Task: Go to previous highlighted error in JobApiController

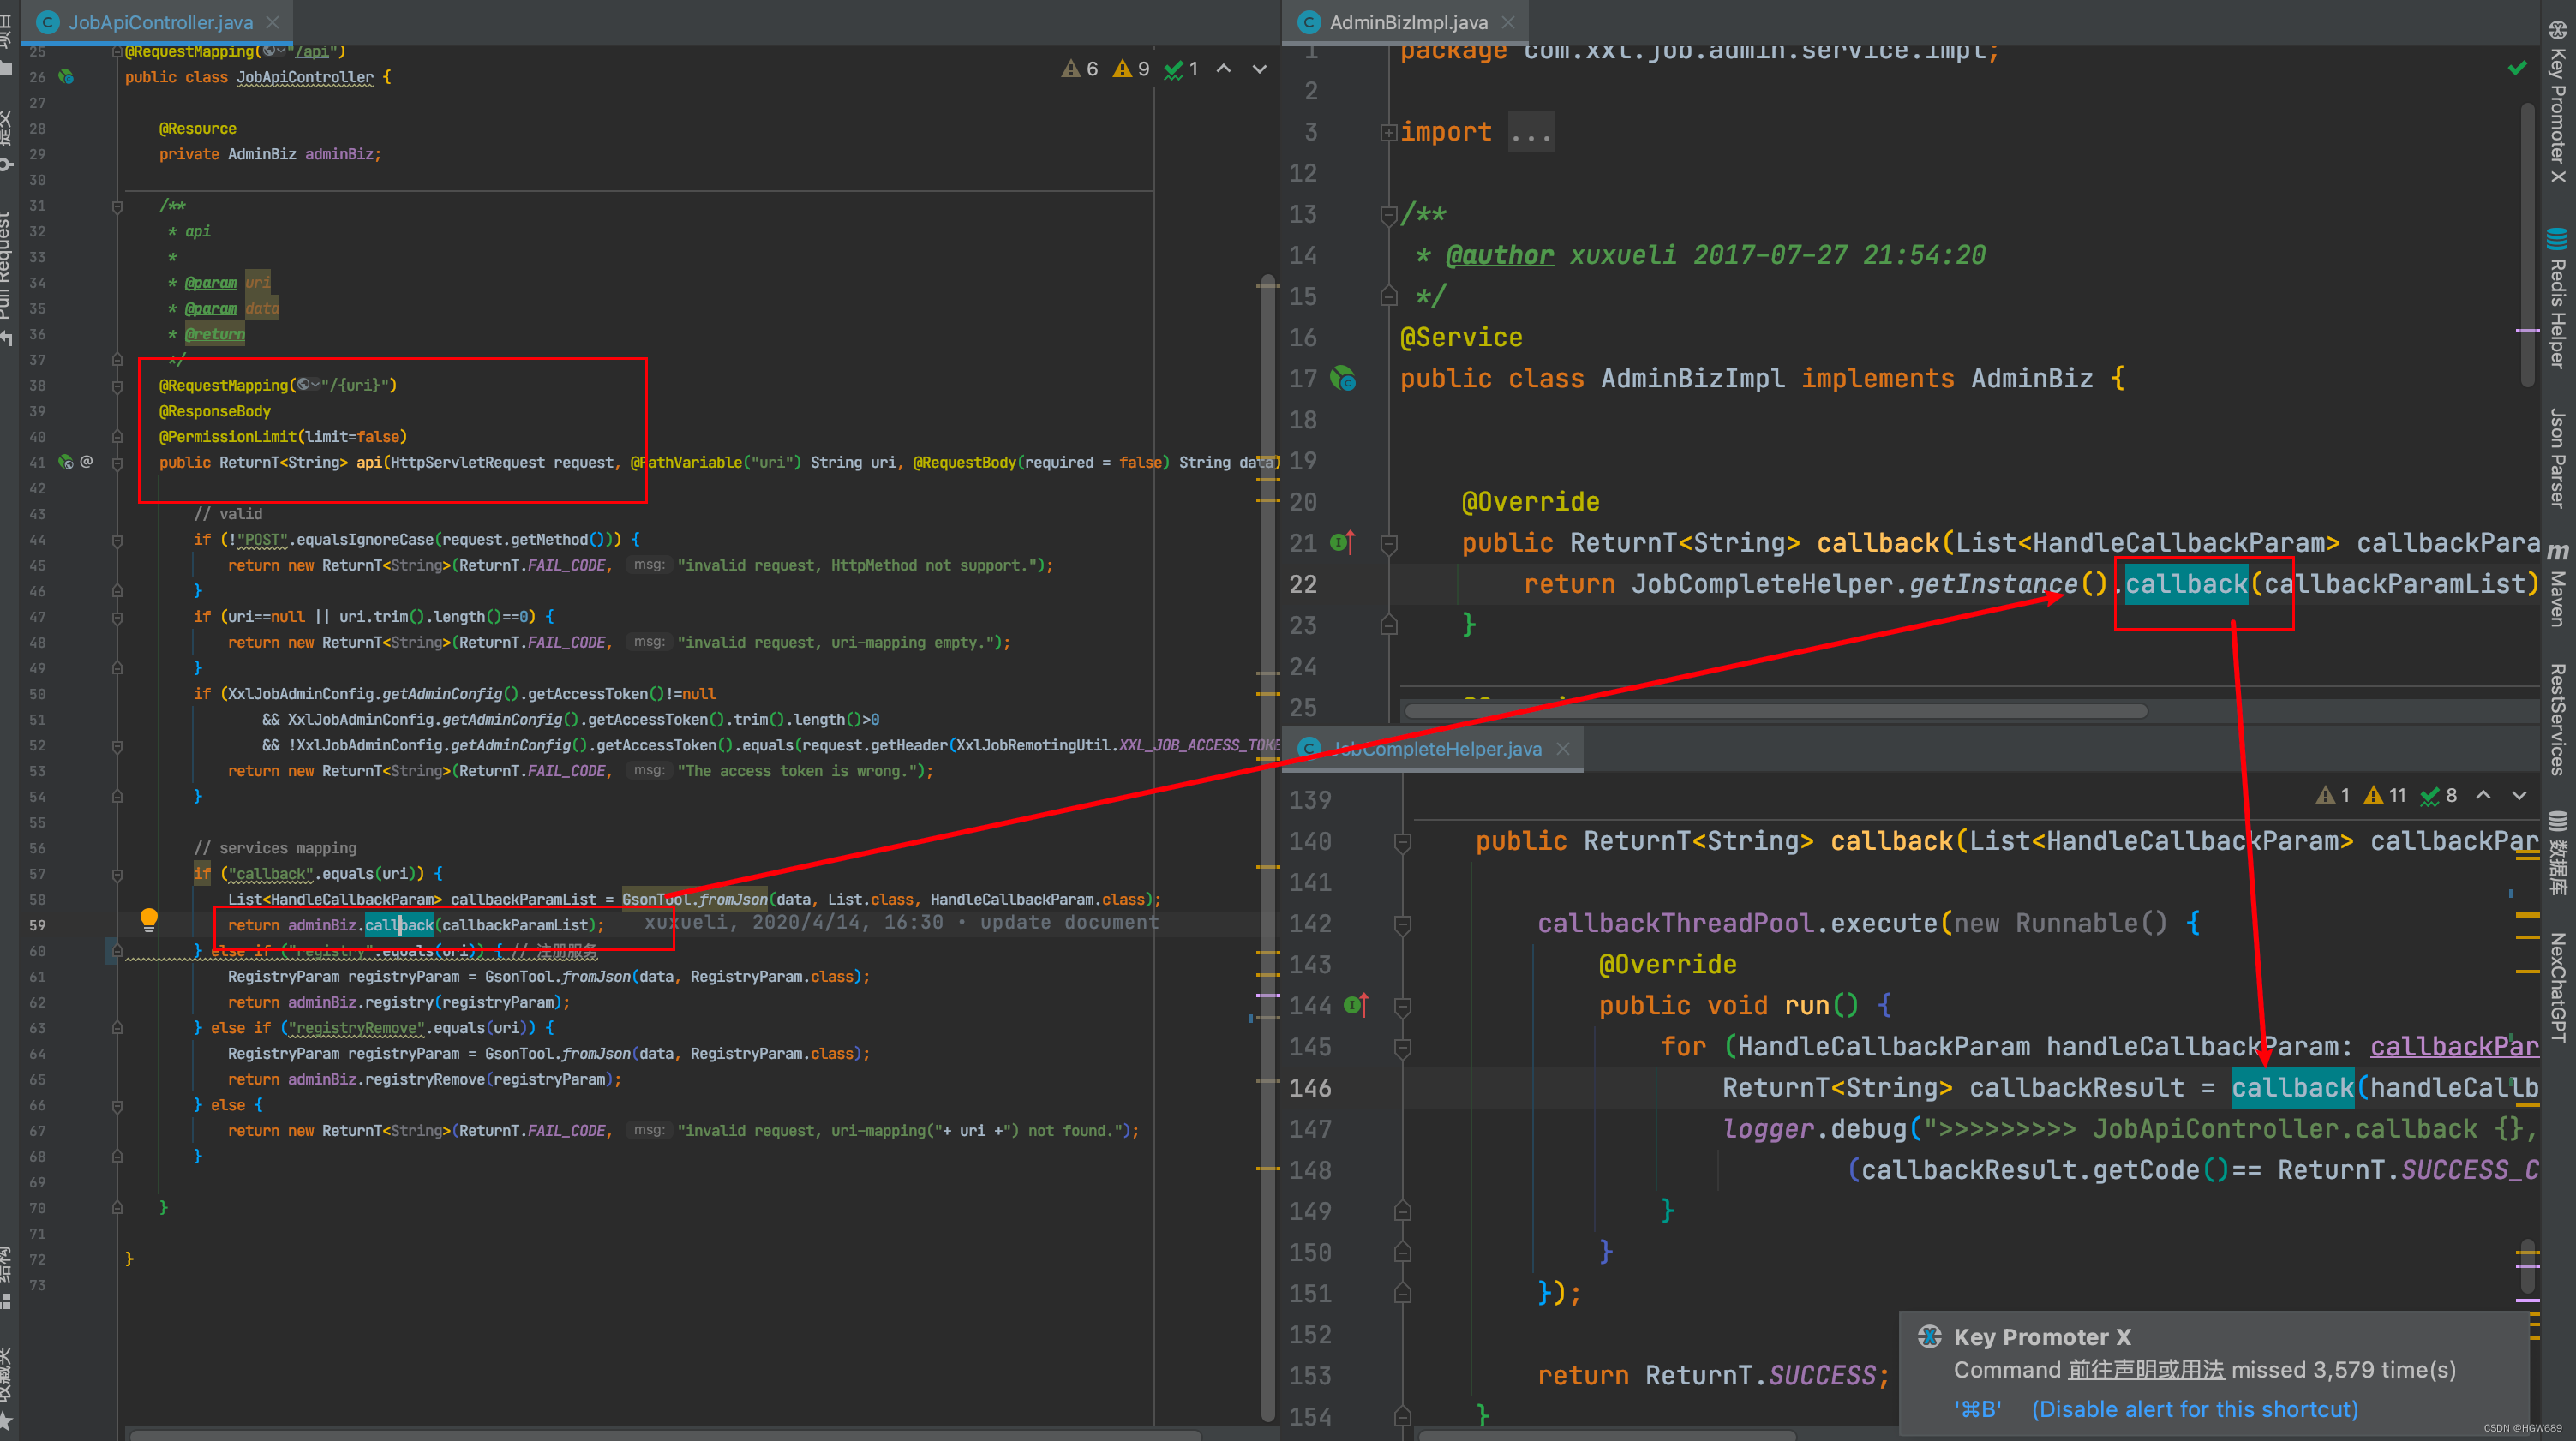Action: (1224, 69)
